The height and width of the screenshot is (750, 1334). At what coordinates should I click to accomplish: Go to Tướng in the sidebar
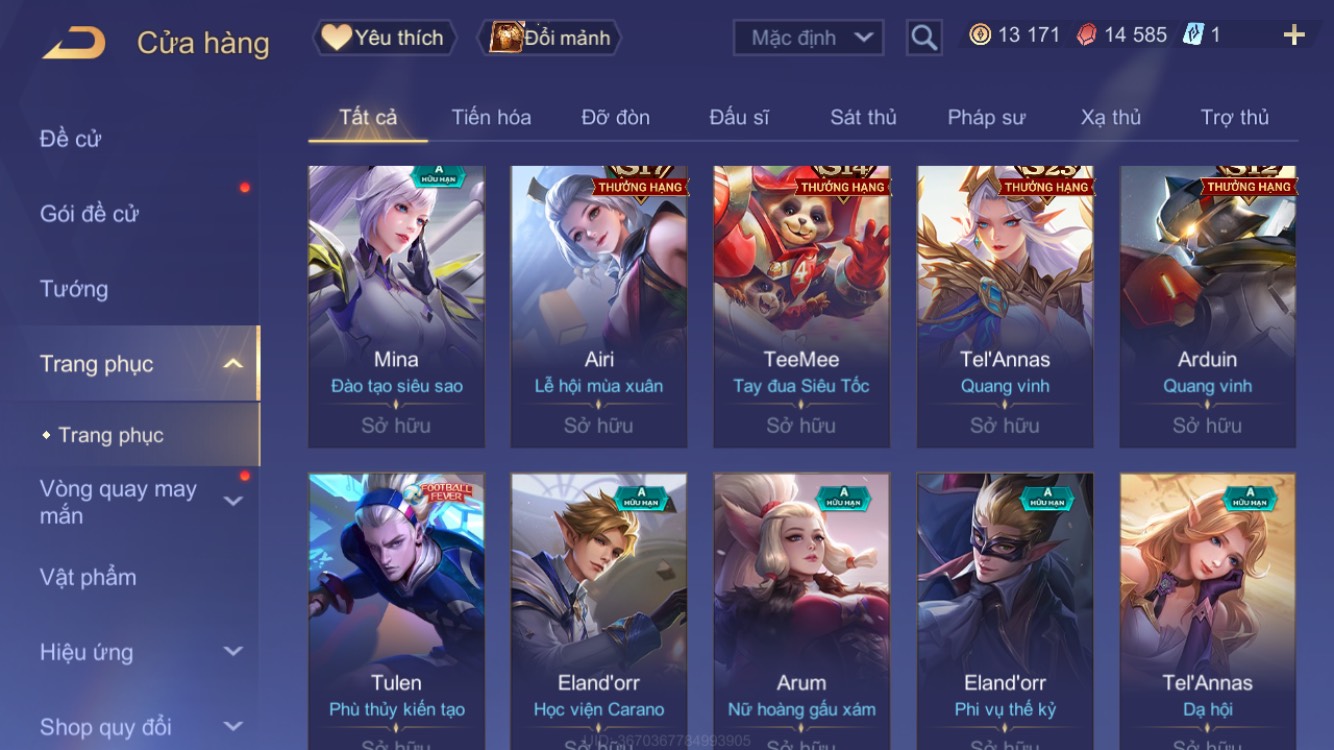[x=74, y=289]
